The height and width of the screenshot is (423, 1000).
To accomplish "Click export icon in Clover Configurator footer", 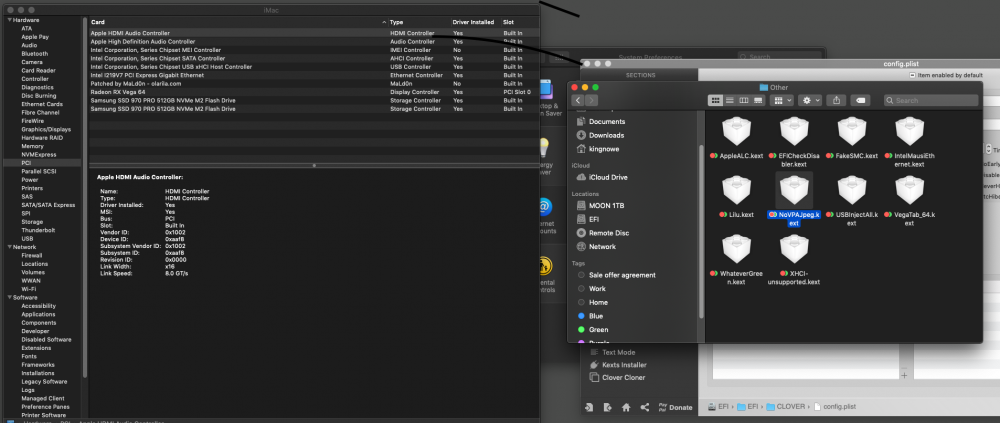I will [x=607, y=407].
